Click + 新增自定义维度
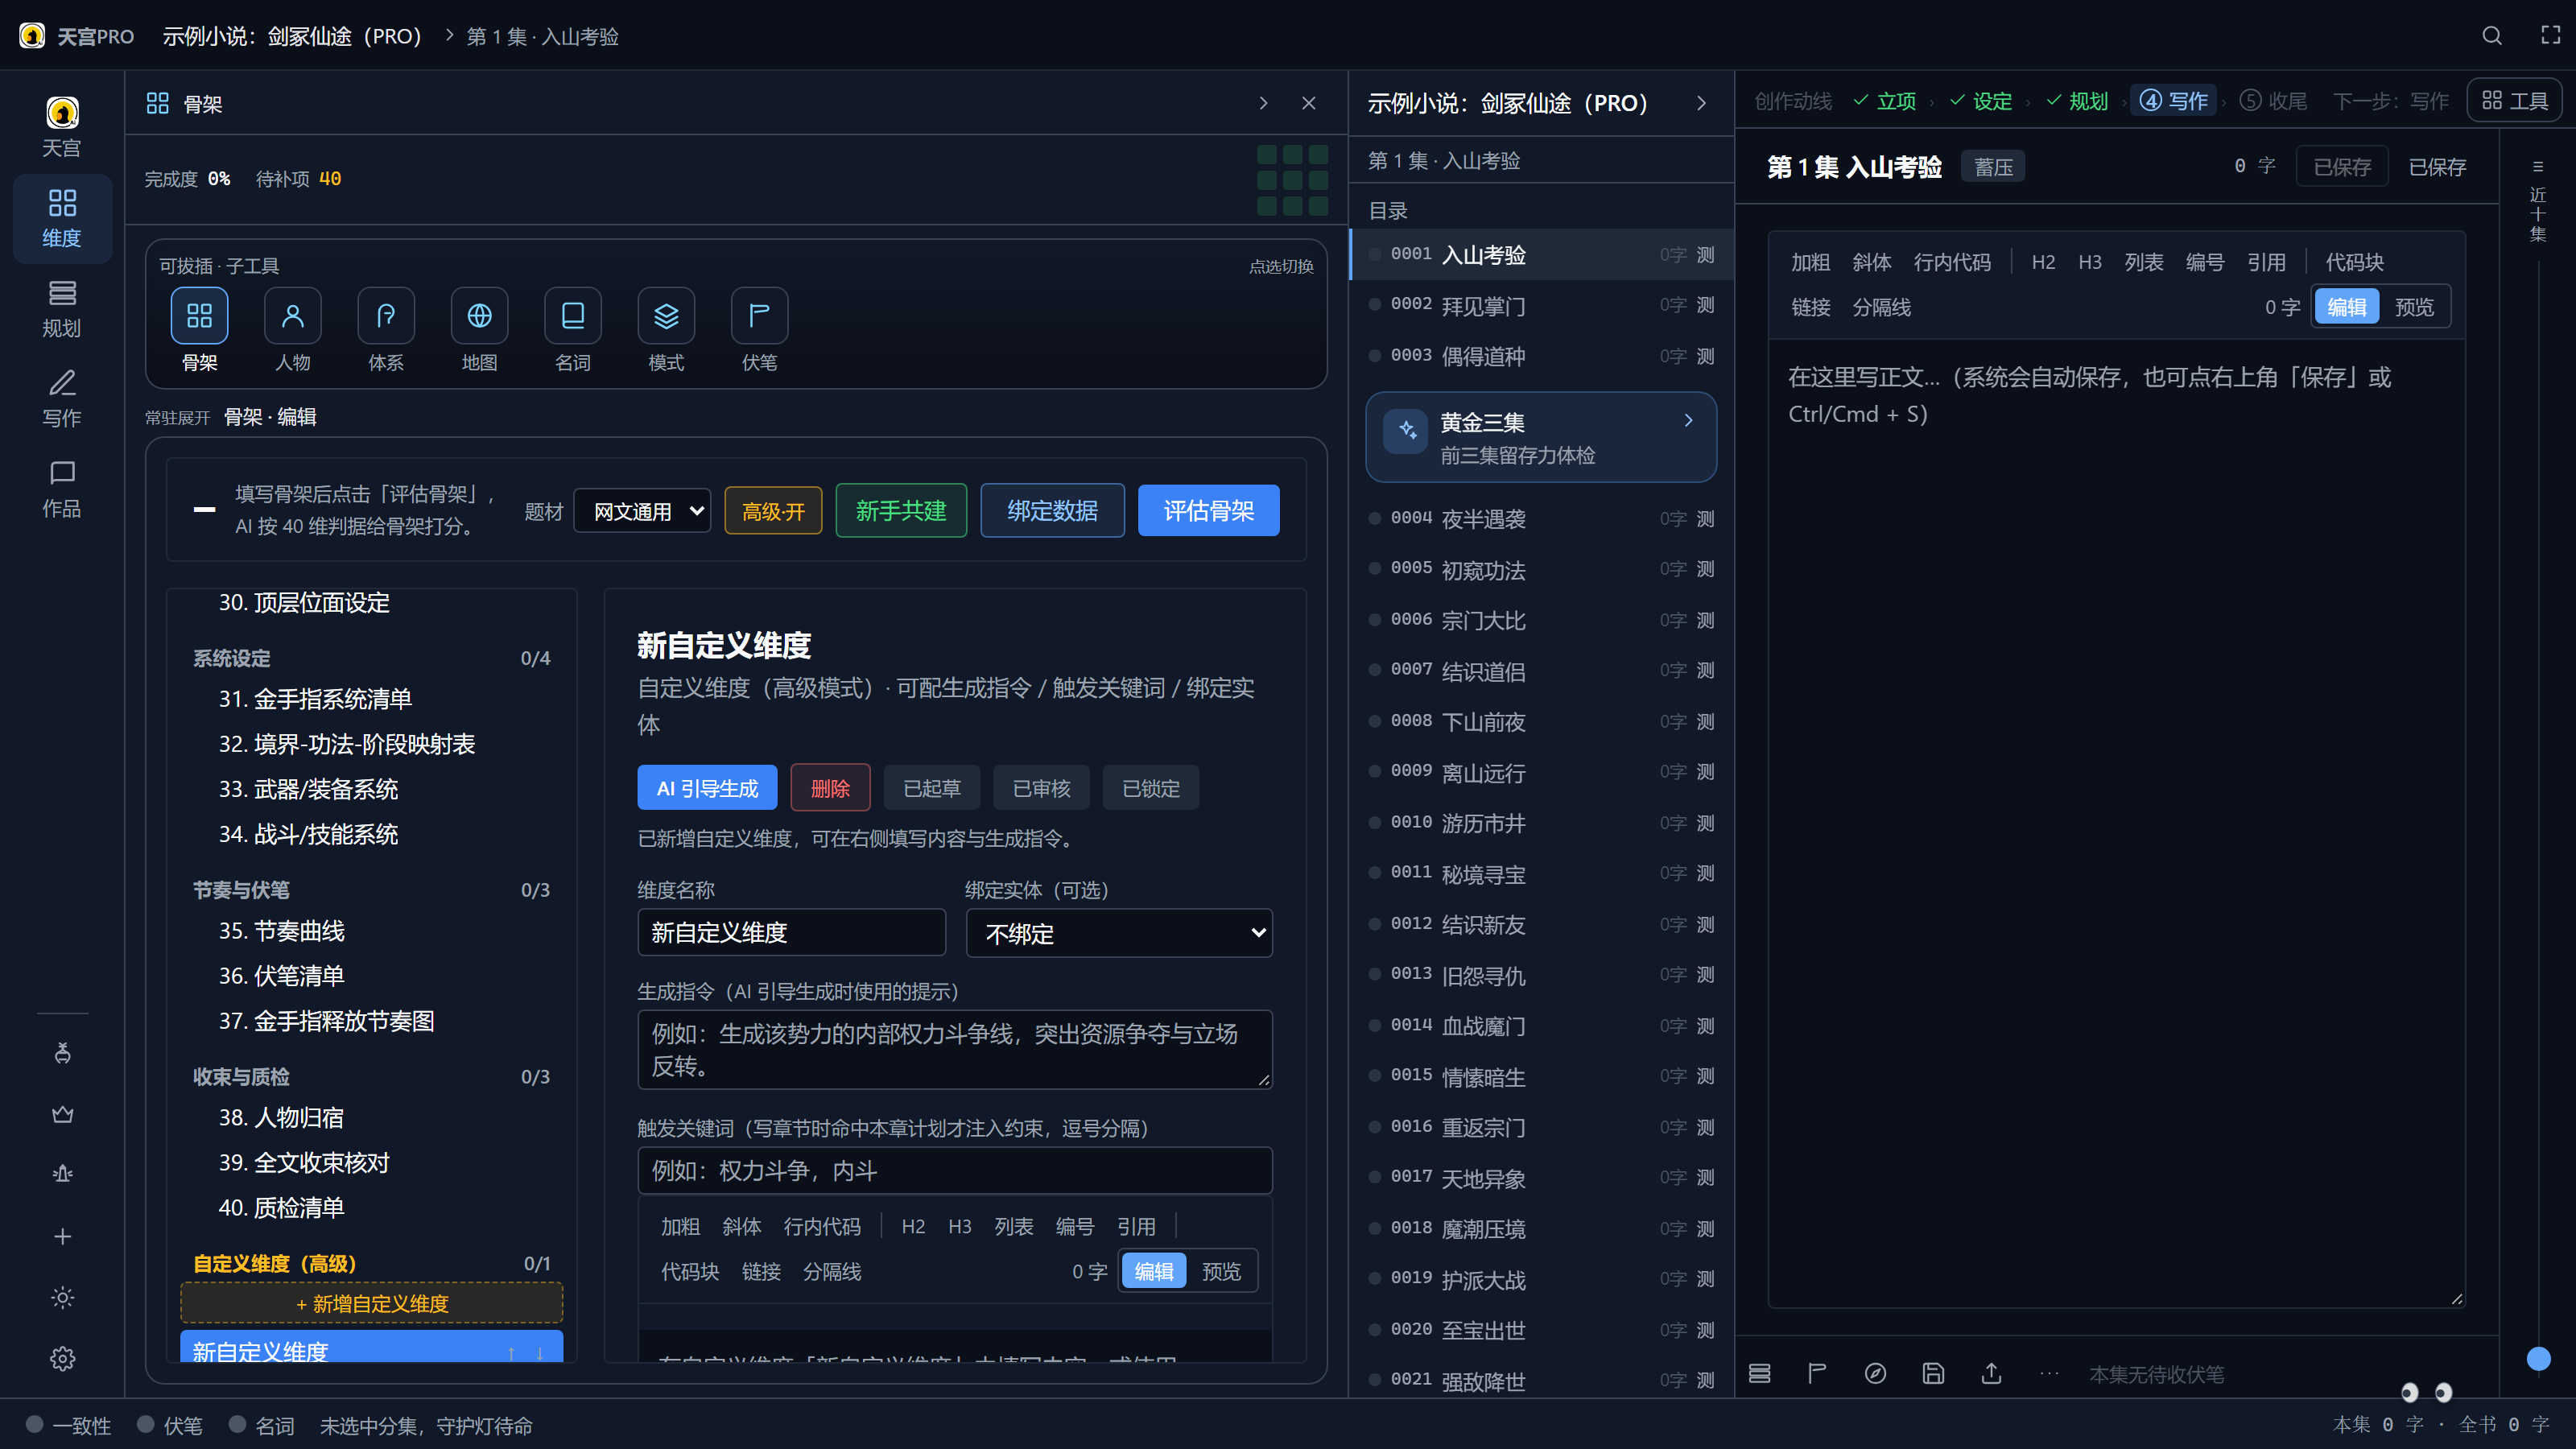The height and width of the screenshot is (1449, 2576). point(371,1303)
